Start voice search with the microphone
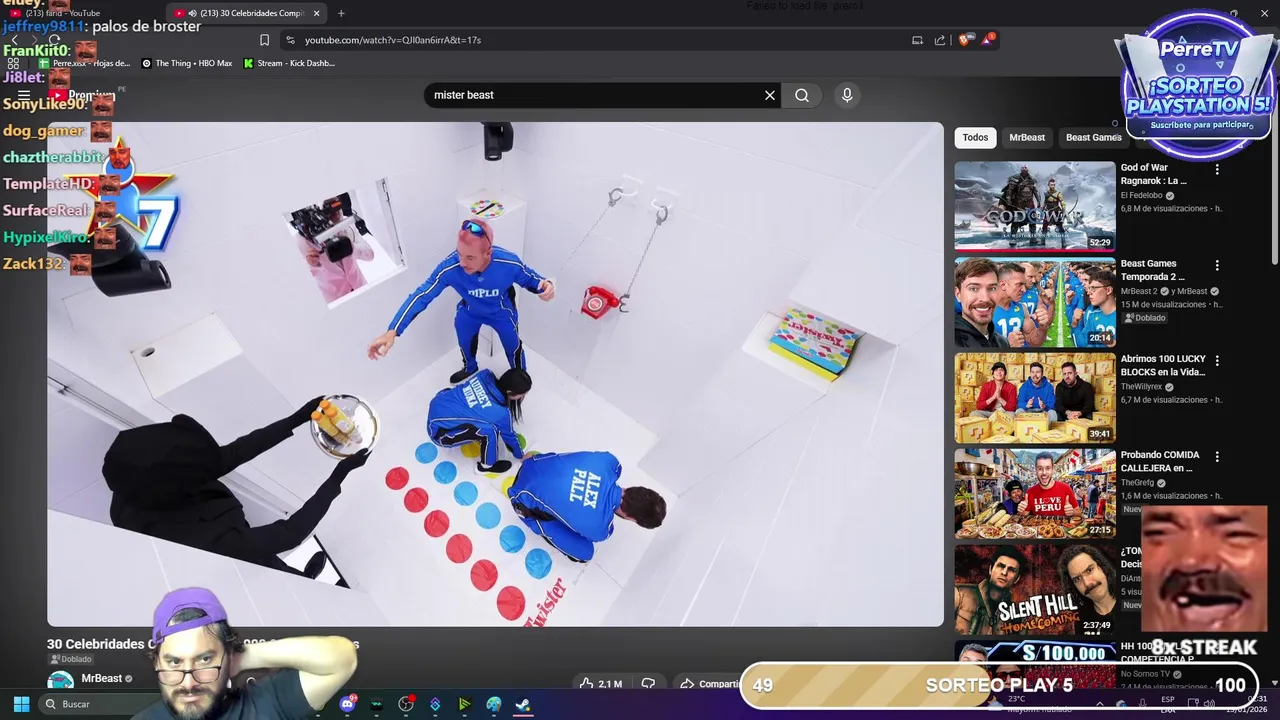1280x720 pixels. 847,95
